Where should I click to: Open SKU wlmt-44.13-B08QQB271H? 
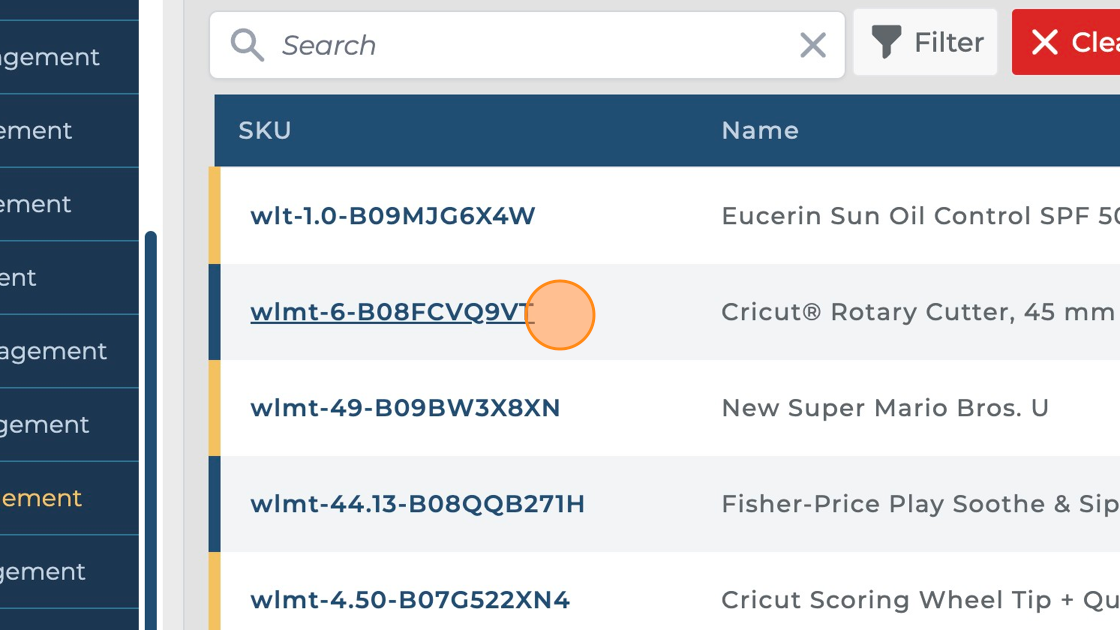click(x=417, y=504)
